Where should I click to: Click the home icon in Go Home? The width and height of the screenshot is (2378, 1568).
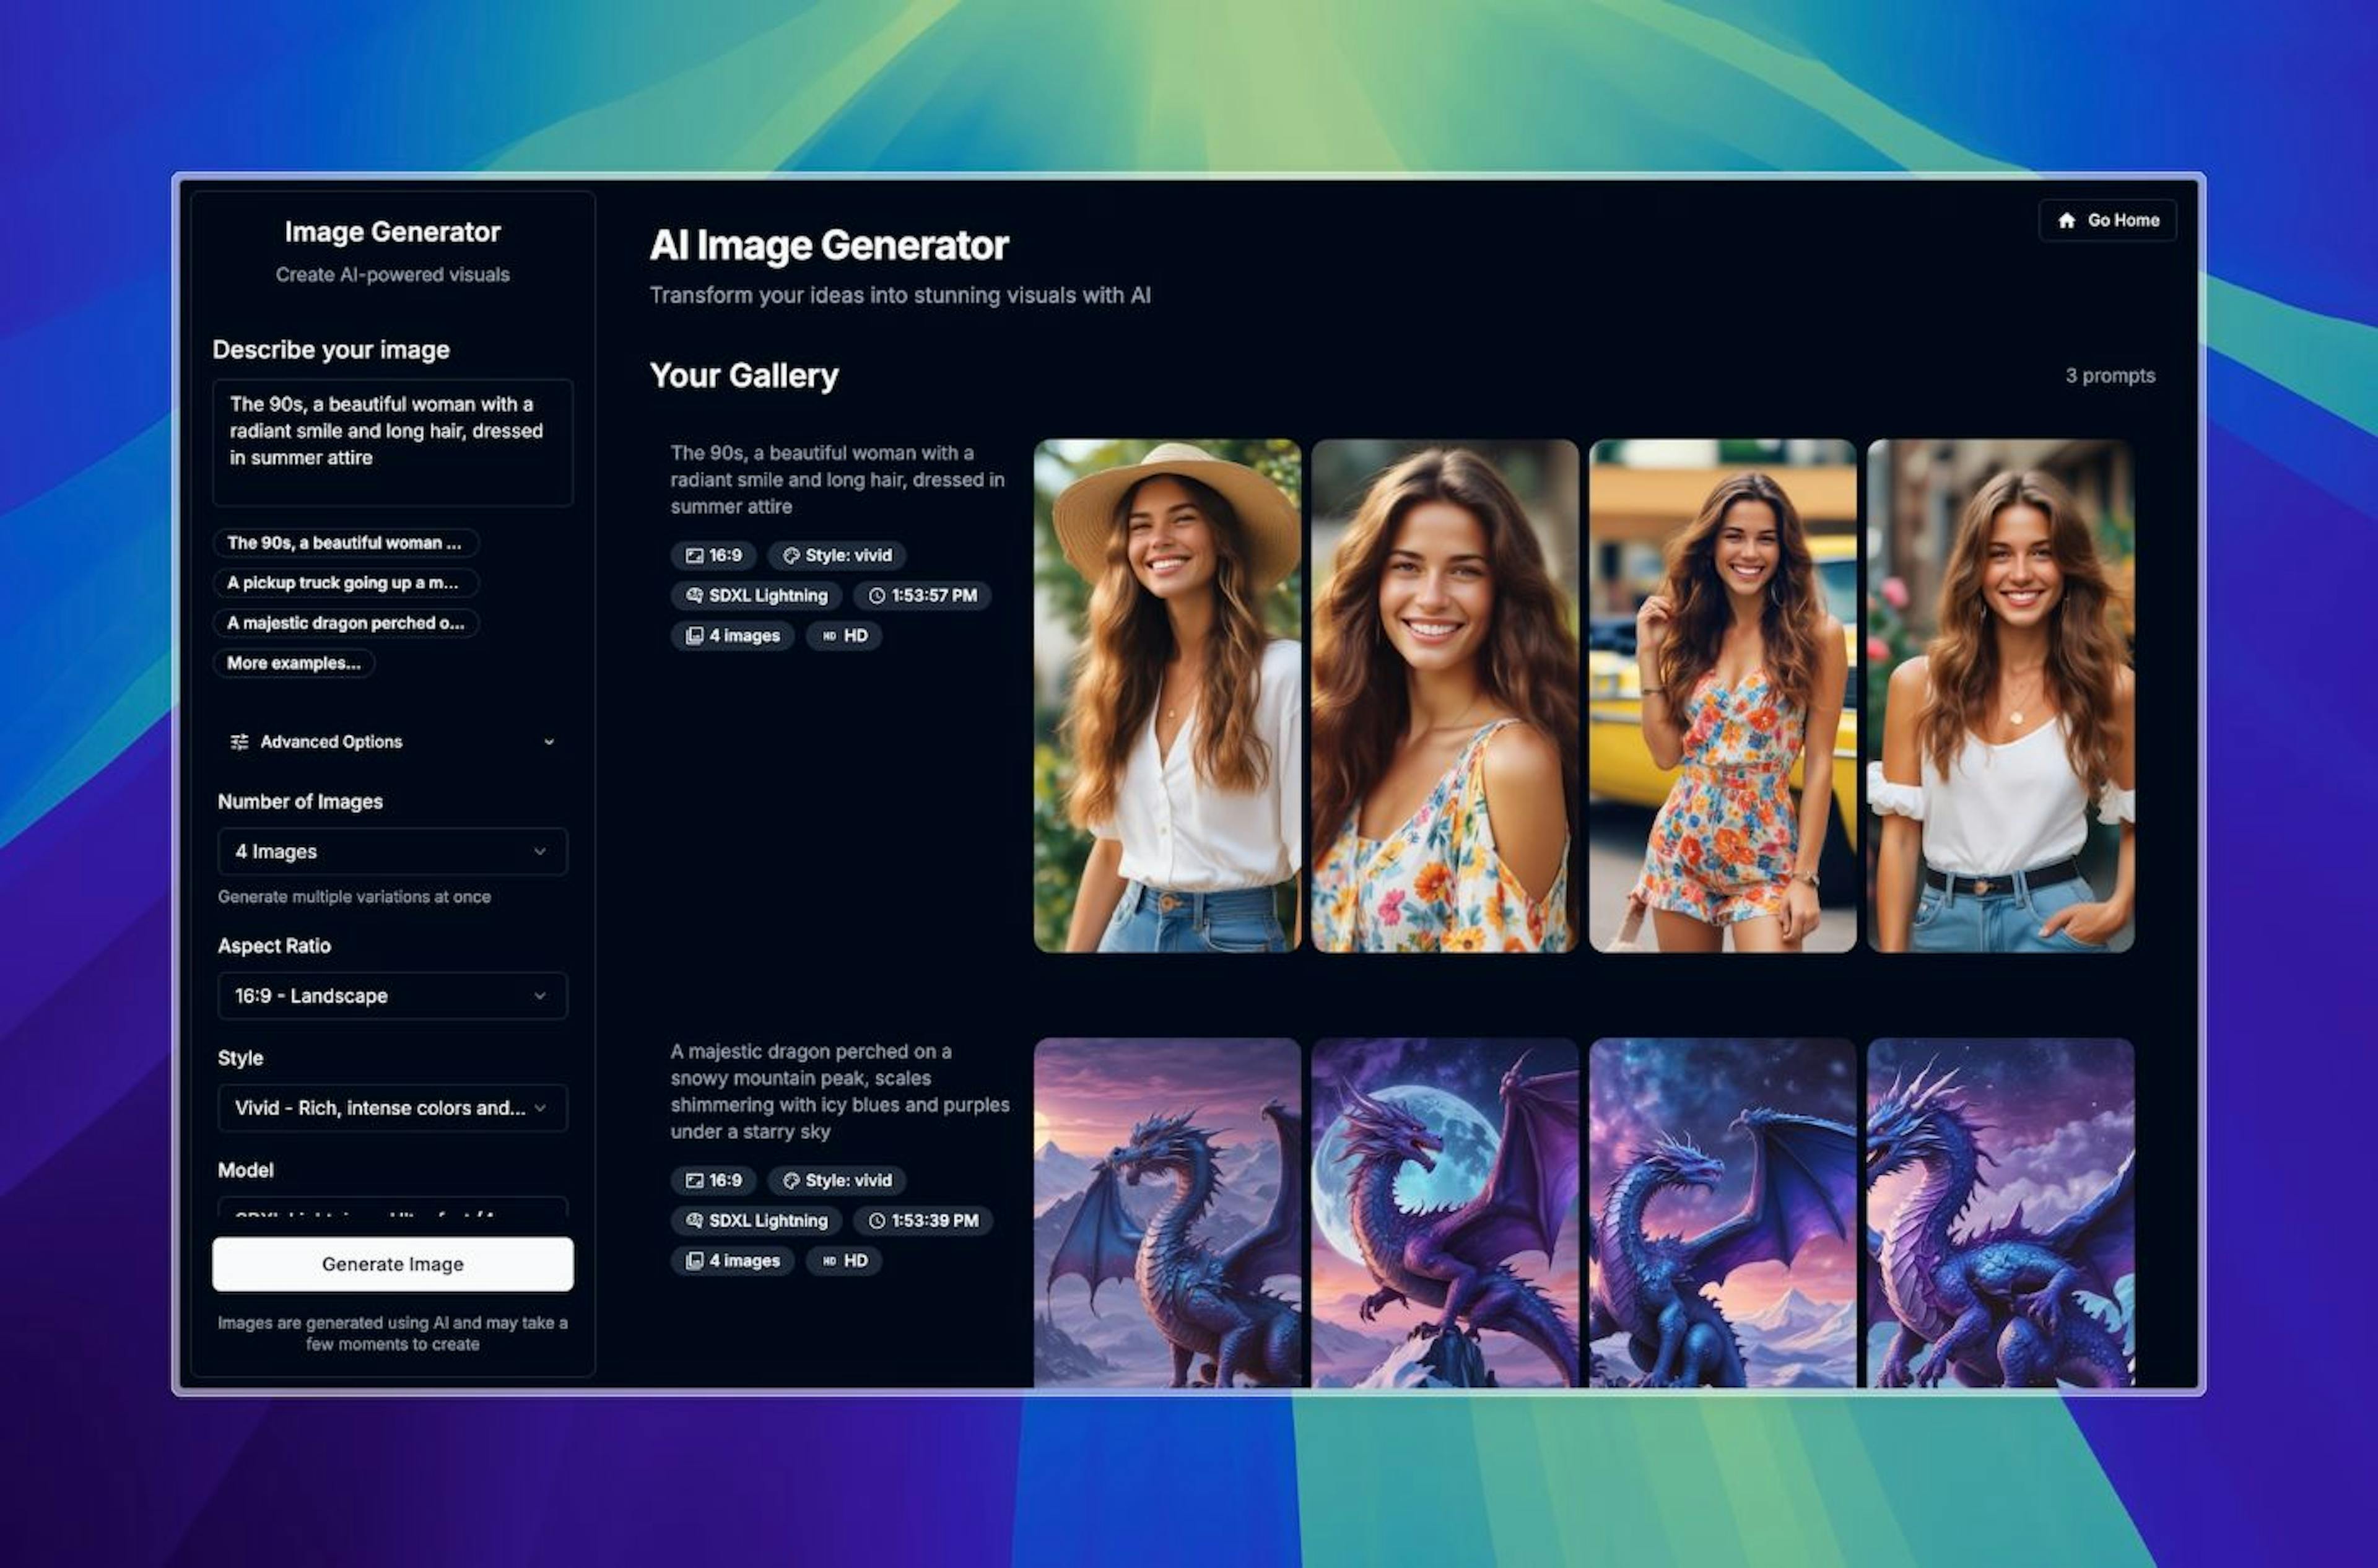[x=2066, y=220]
